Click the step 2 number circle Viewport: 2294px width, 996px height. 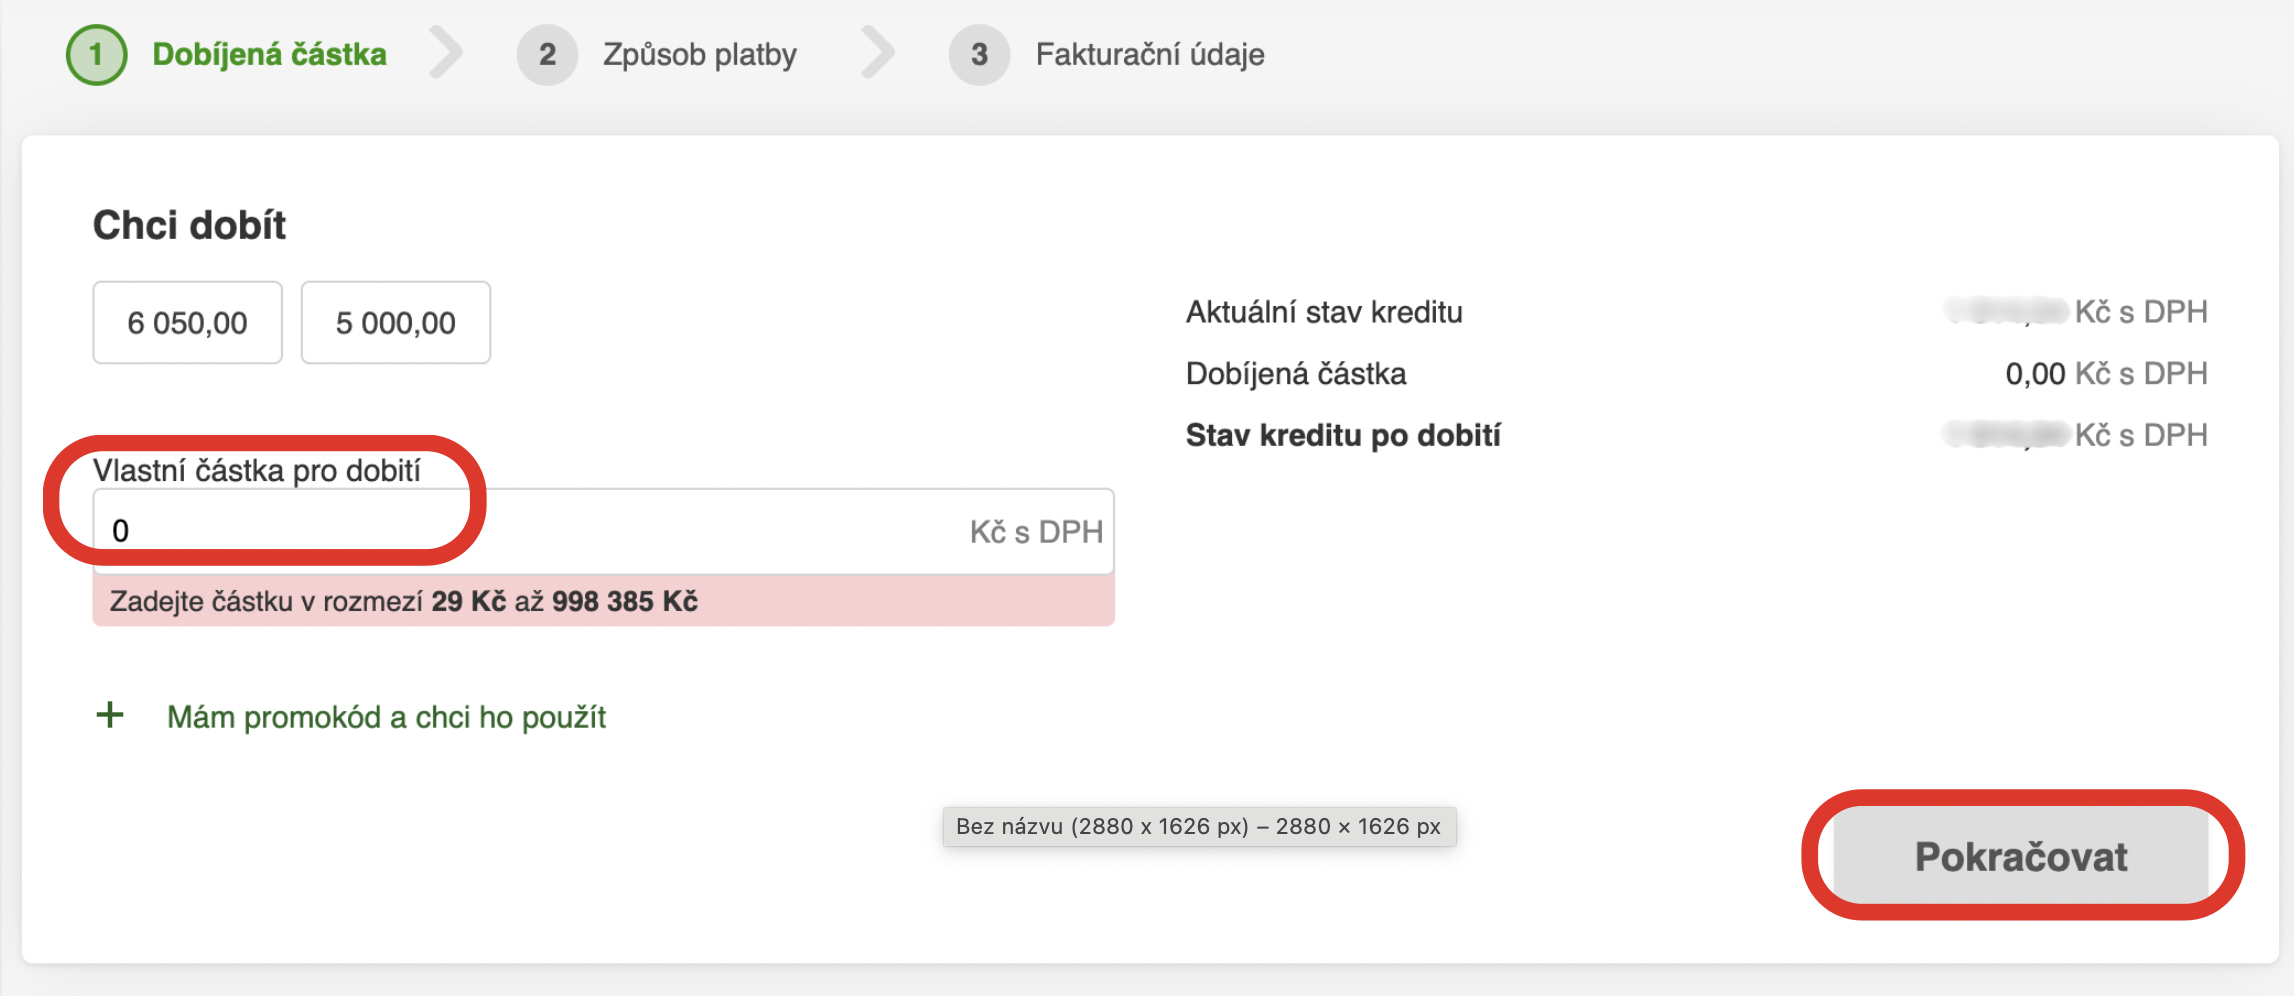(547, 54)
